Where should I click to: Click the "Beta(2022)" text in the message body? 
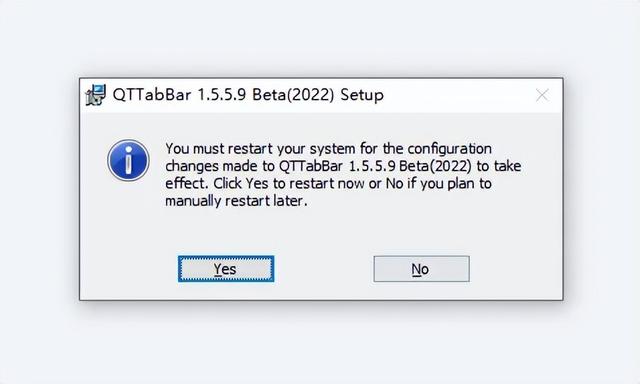(x=436, y=166)
